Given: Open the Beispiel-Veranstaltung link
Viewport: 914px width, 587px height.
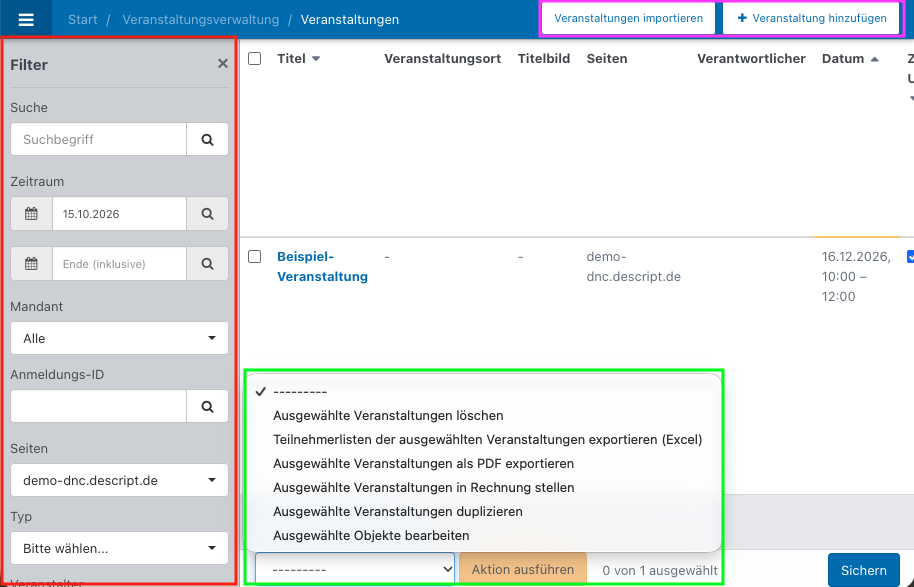Looking at the screenshot, I should 322,266.
